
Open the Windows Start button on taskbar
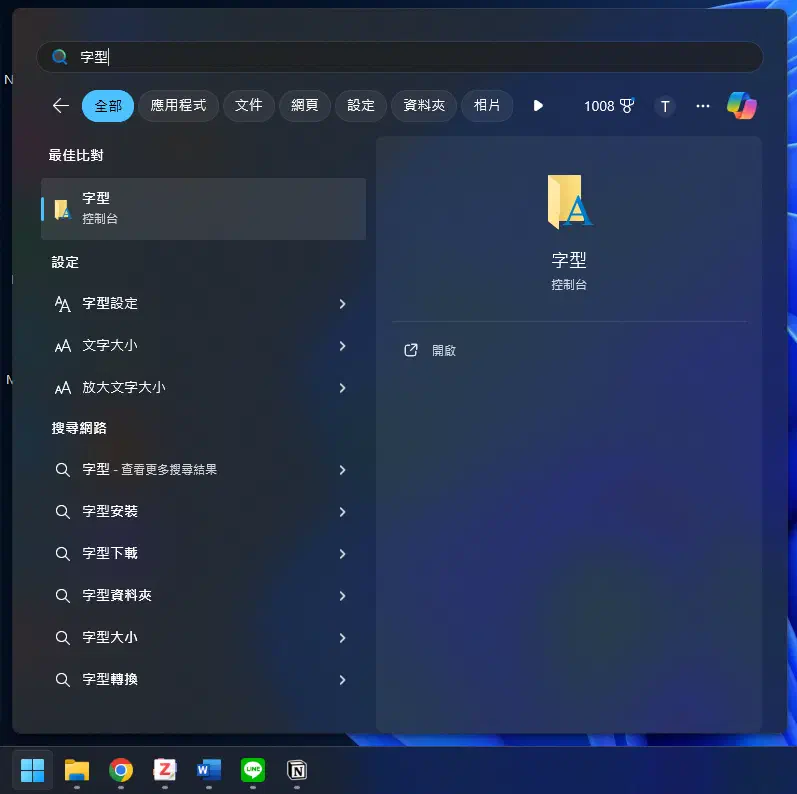click(33, 770)
